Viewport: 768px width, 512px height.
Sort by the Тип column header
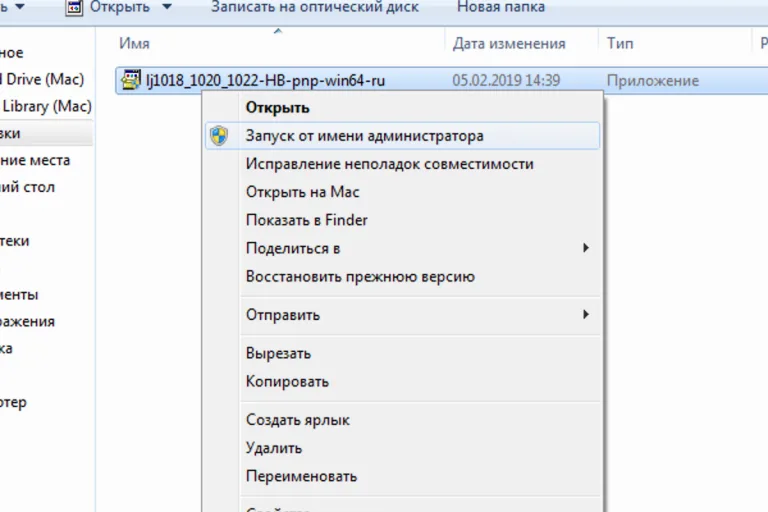click(x=620, y=44)
